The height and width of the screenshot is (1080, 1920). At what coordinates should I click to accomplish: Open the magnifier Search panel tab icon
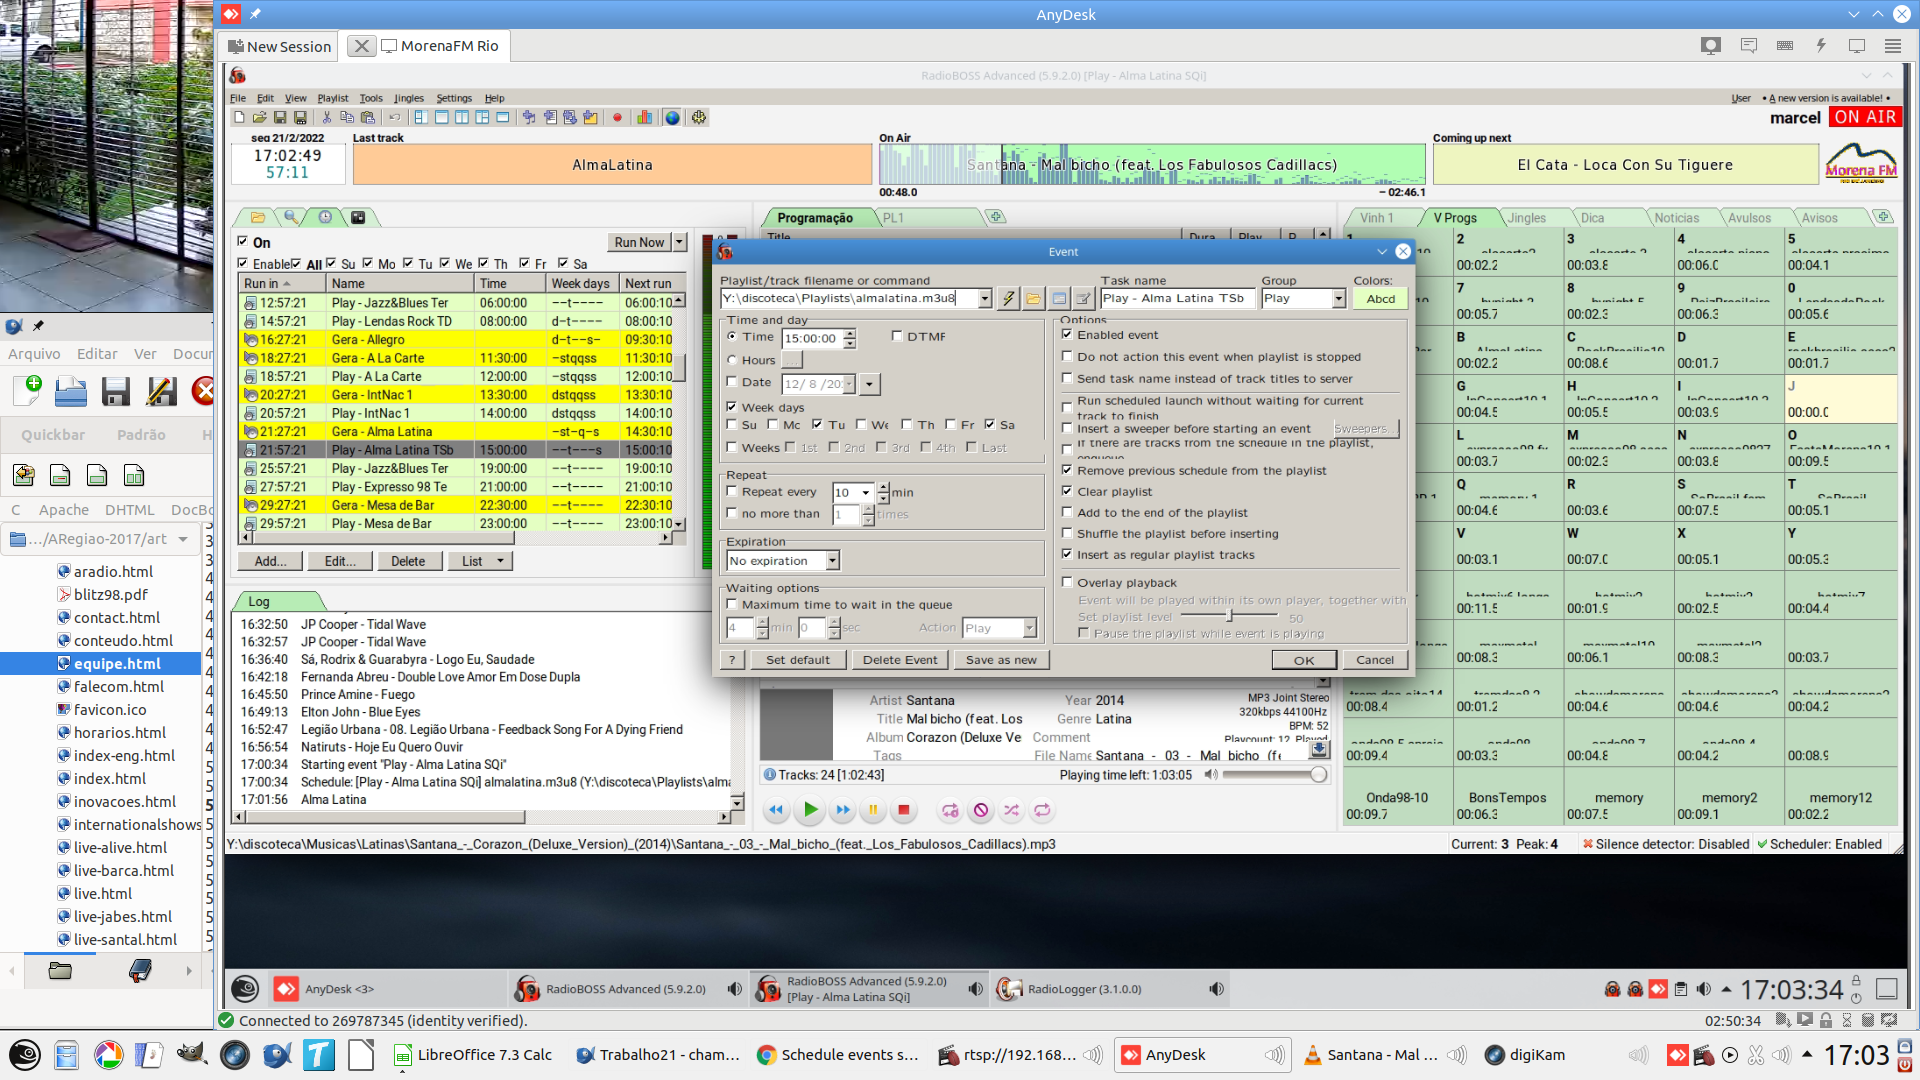click(x=291, y=217)
